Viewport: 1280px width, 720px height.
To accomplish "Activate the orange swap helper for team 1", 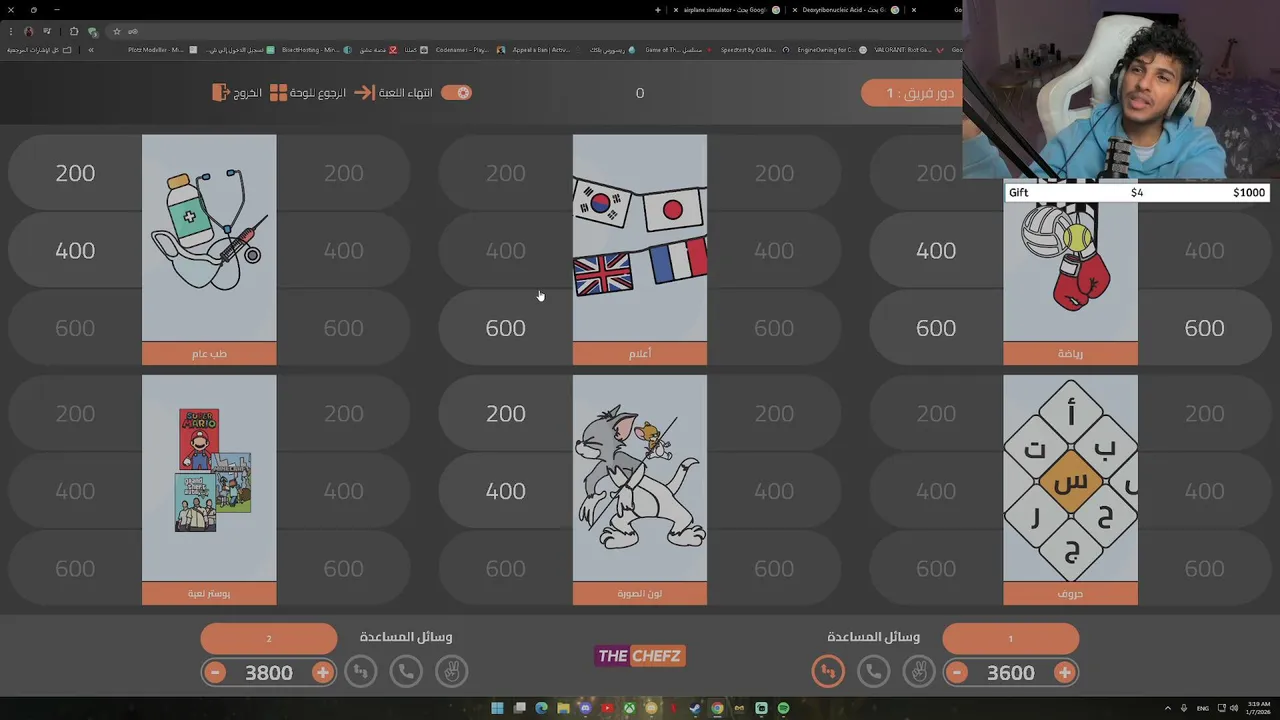I will click(828, 672).
